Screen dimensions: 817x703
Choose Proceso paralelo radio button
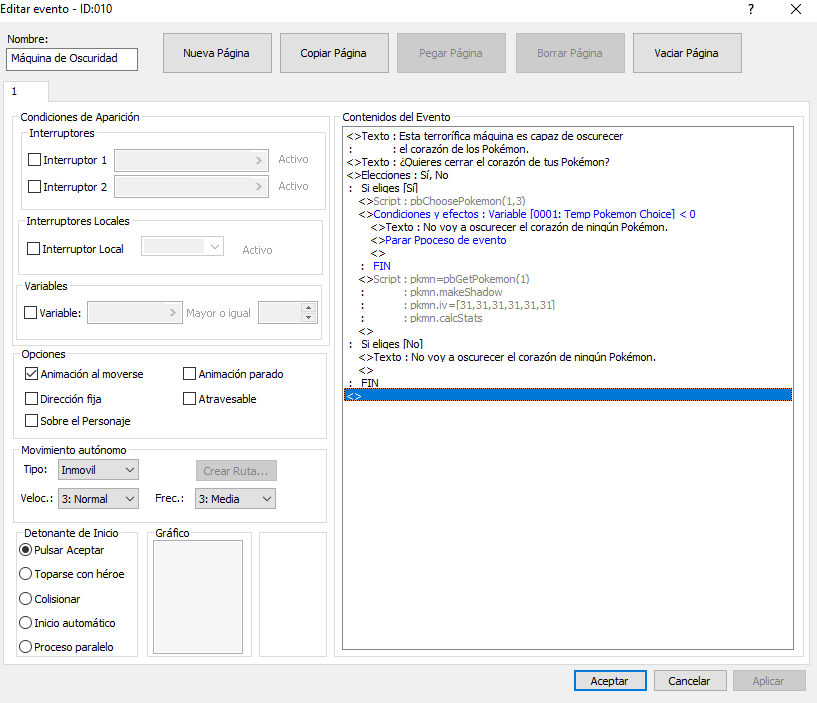(26, 647)
